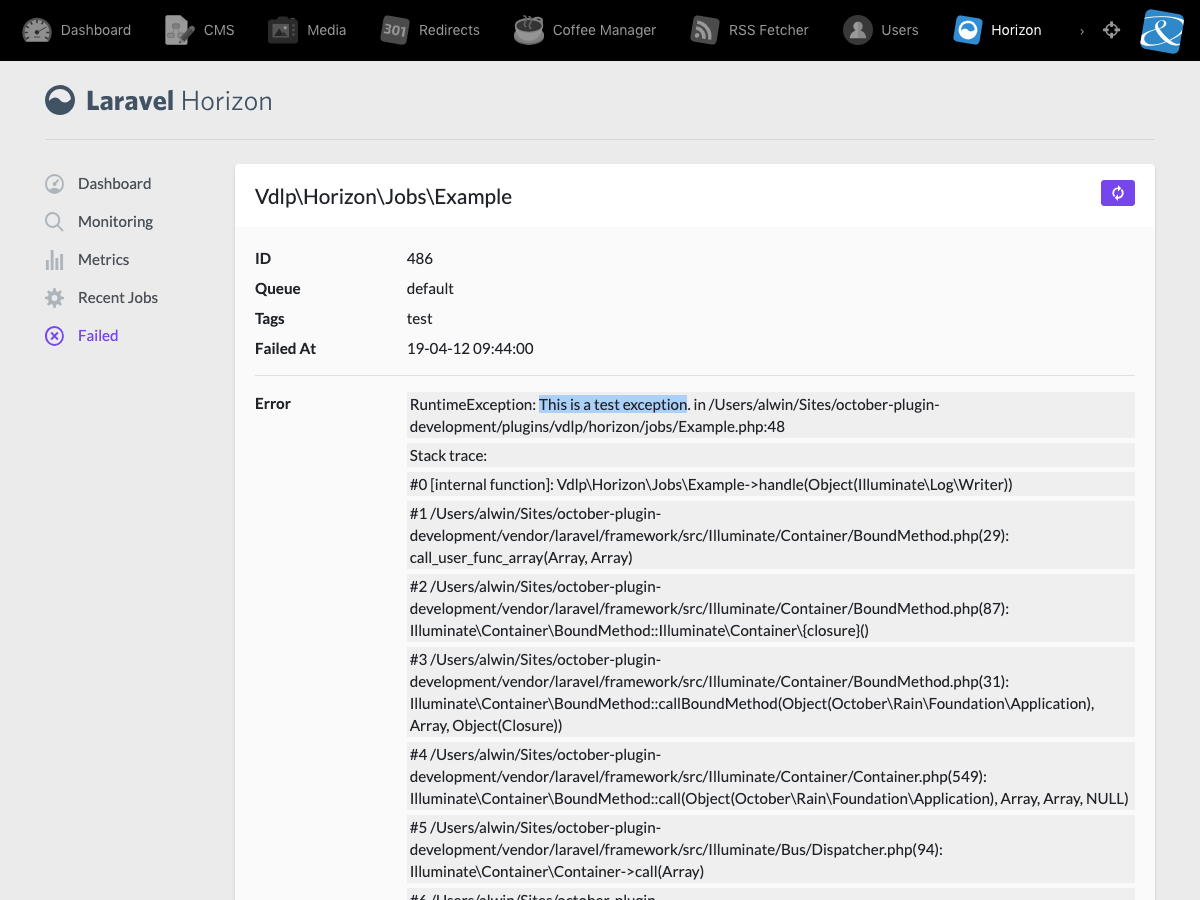The width and height of the screenshot is (1200, 900).
Task: Open account menu via ampersand avatar
Action: pyautogui.click(x=1162, y=30)
